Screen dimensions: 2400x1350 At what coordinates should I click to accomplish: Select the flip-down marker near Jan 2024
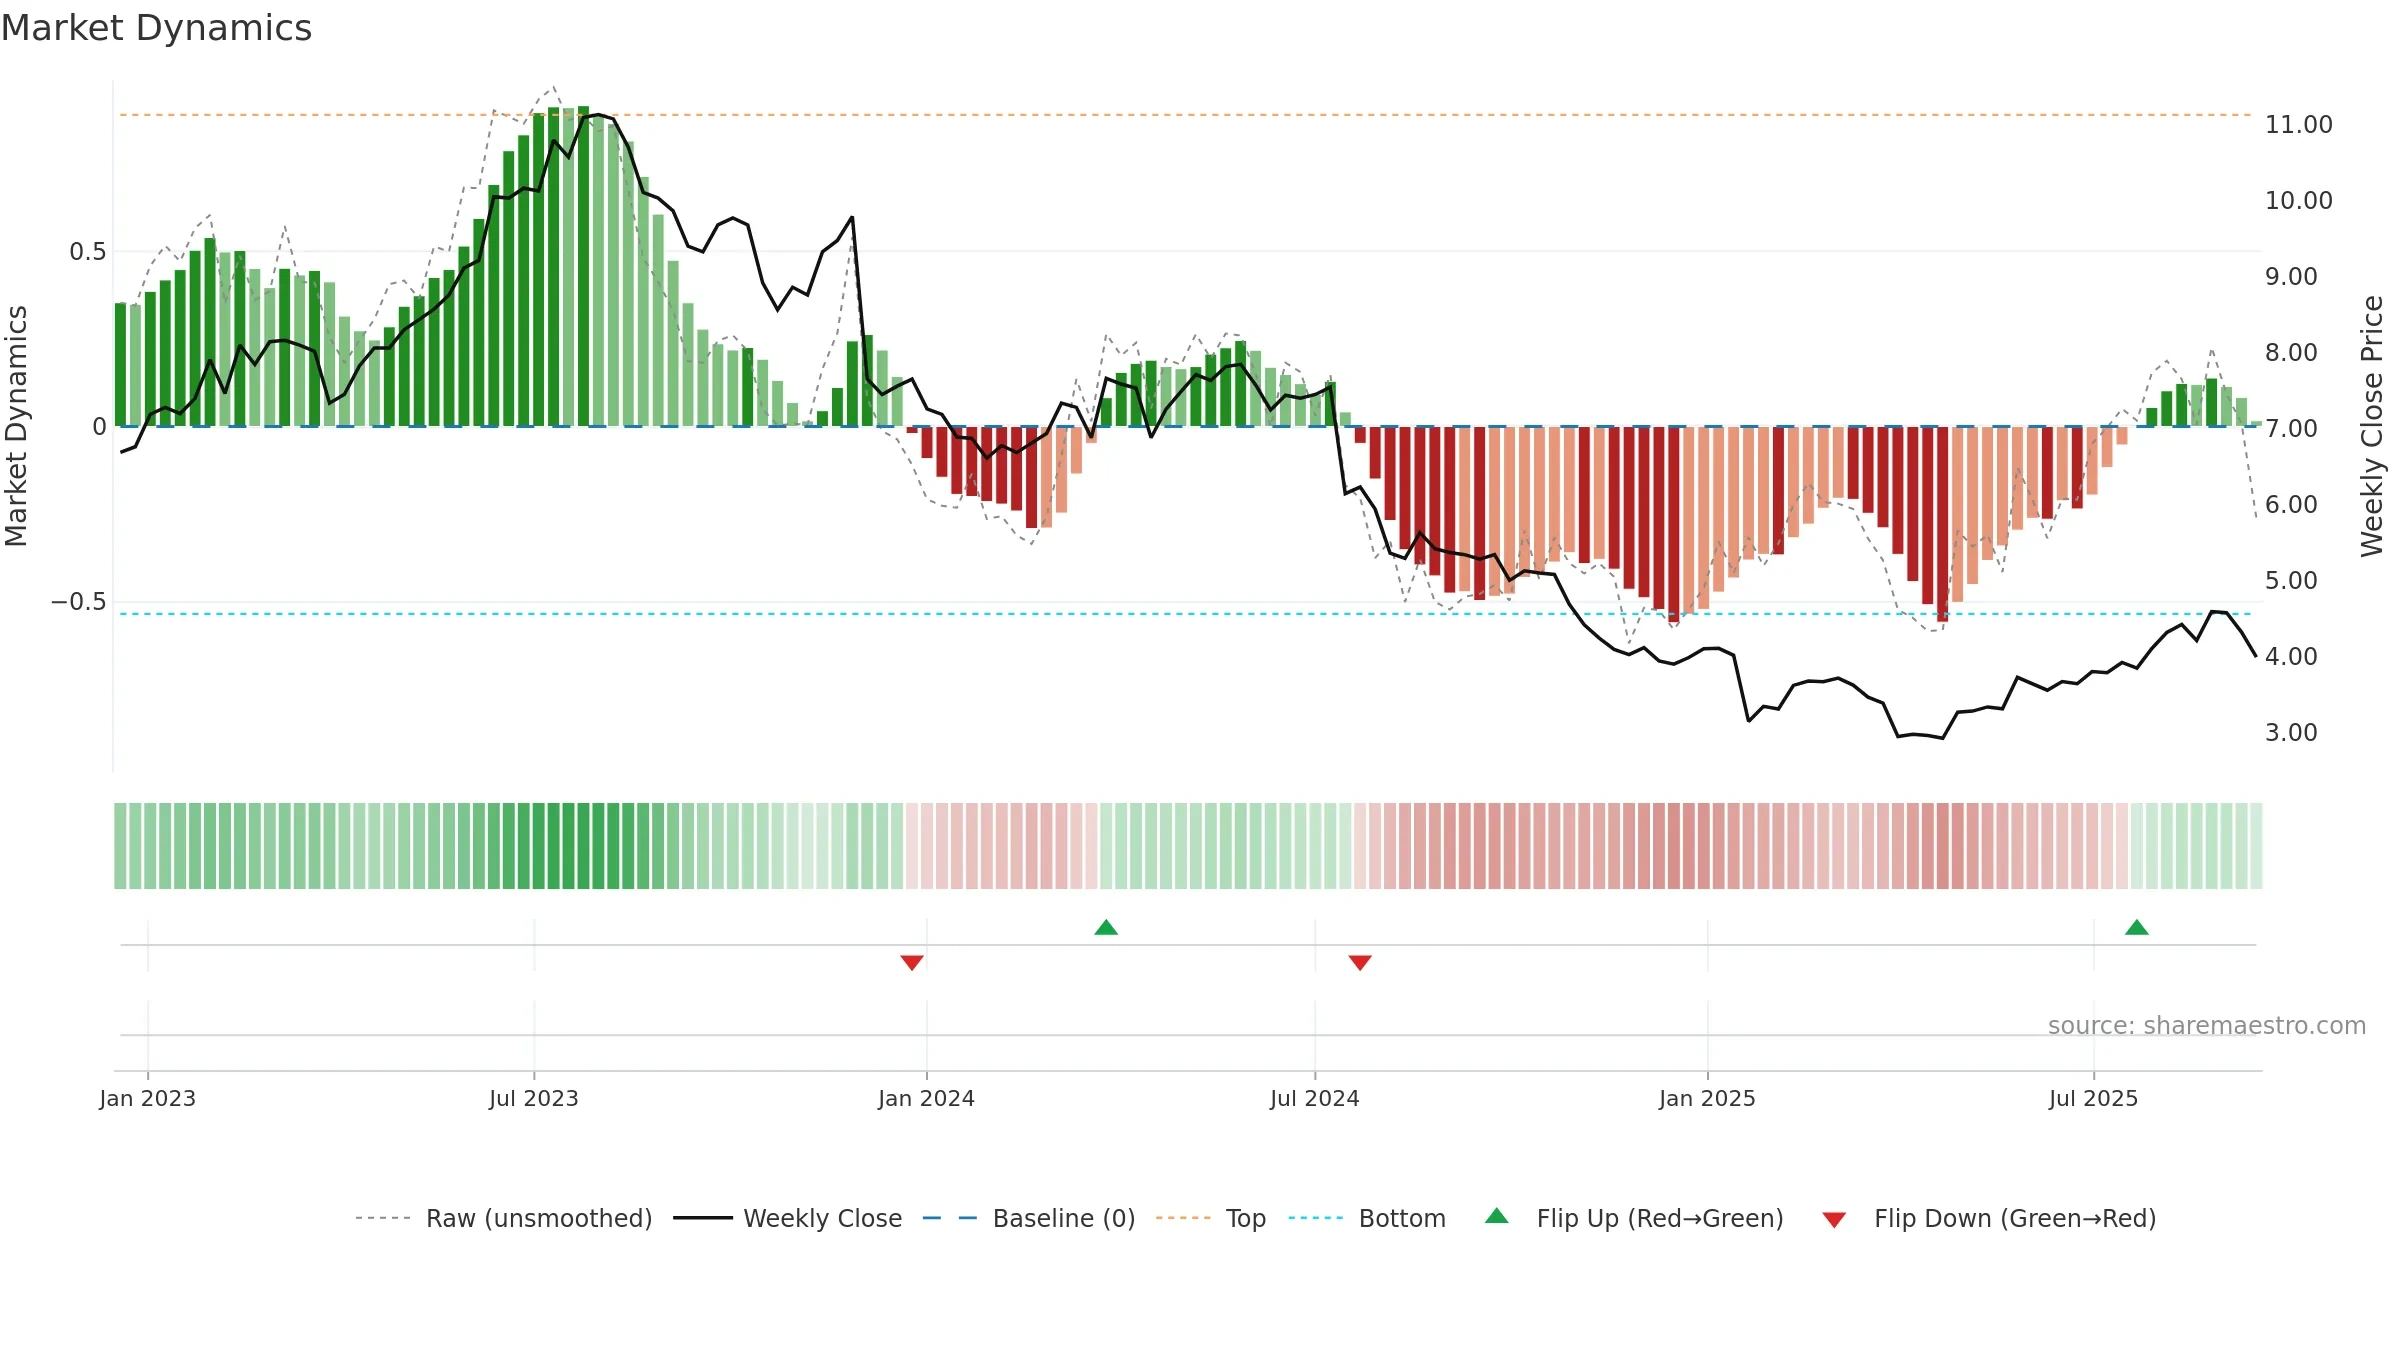click(912, 962)
